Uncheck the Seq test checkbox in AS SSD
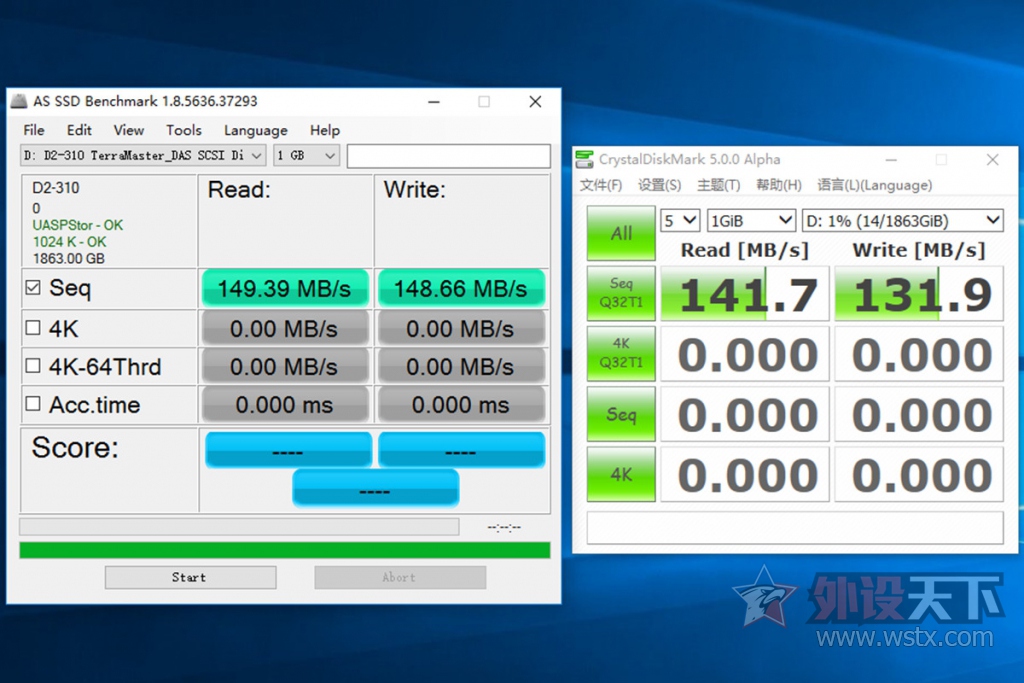 tap(33, 288)
